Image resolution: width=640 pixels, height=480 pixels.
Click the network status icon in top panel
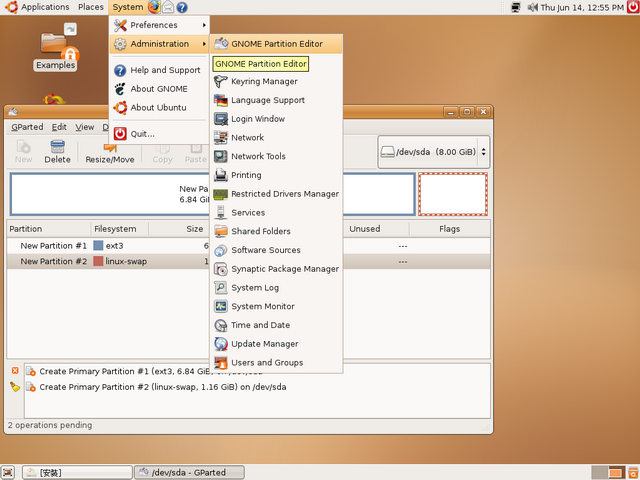pyautogui.click(x=516, y=7)
